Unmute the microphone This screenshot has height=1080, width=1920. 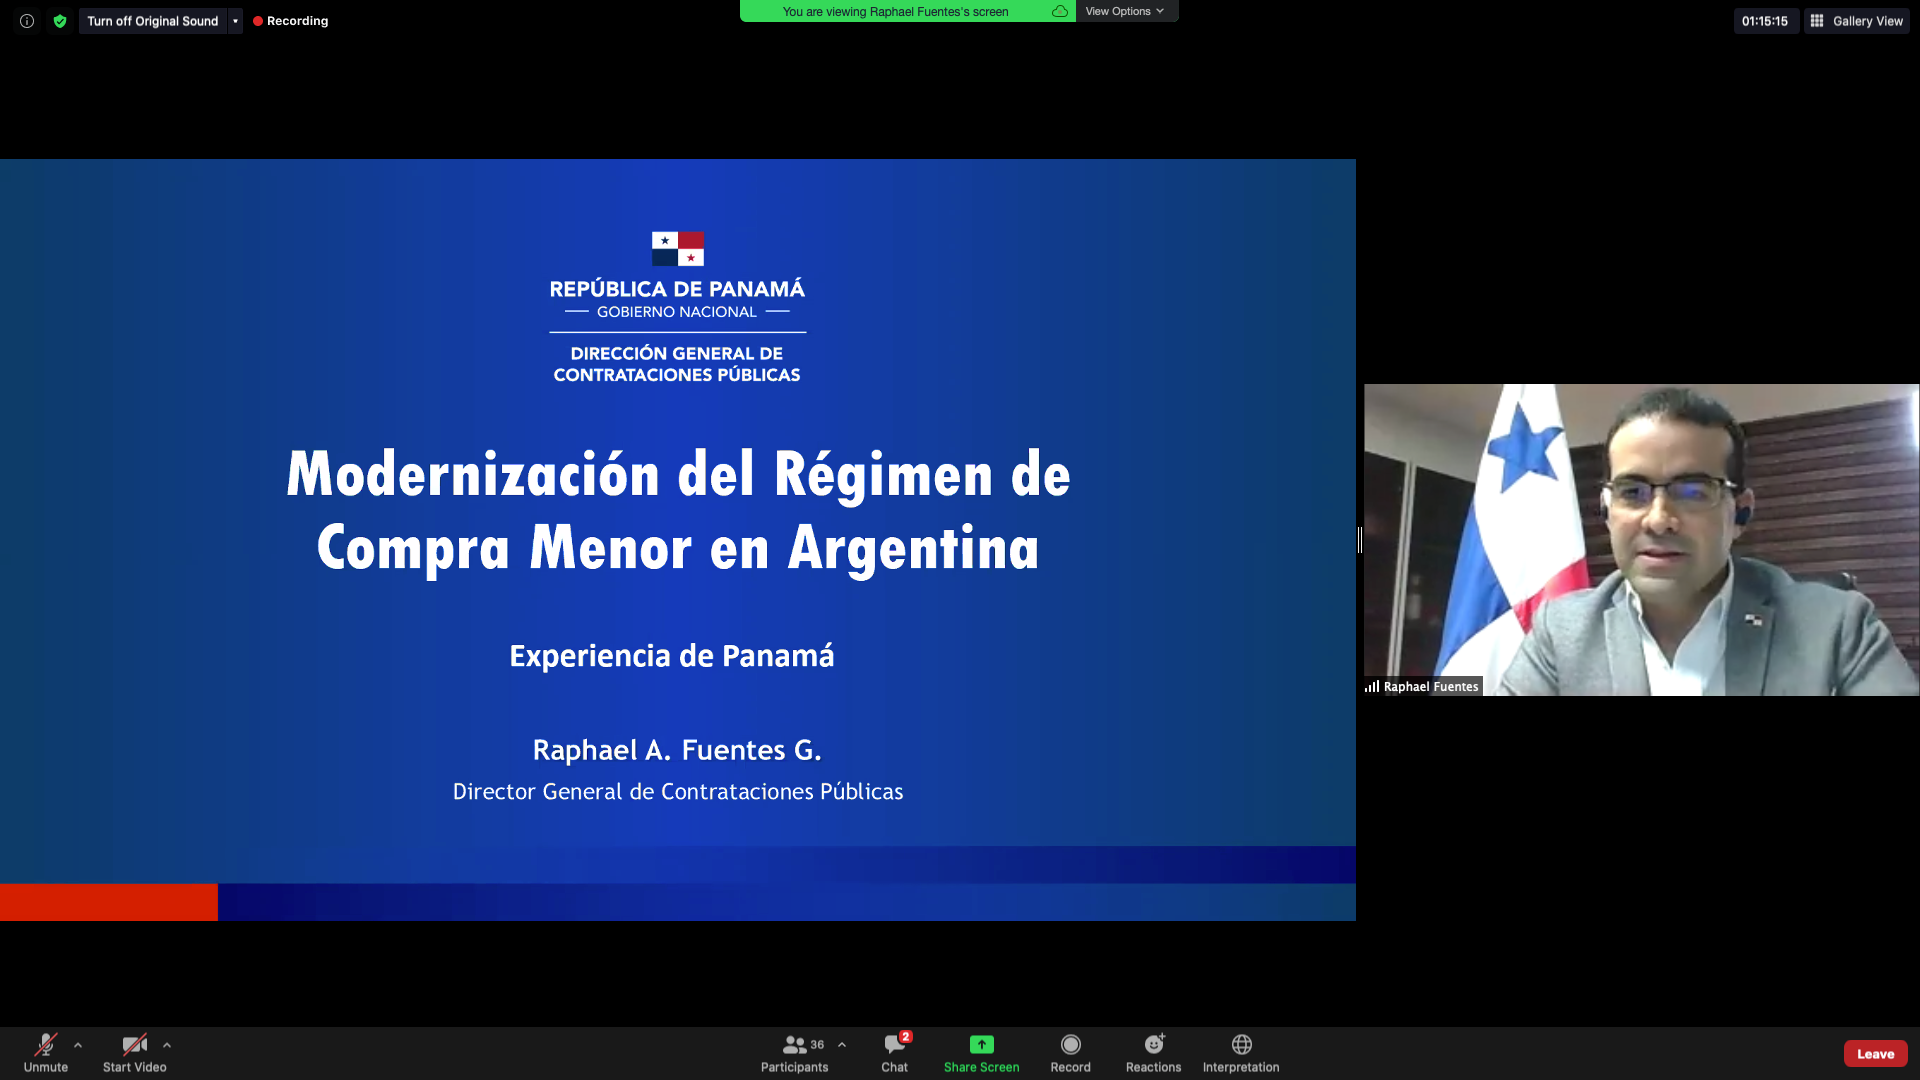pos(46,1053)
